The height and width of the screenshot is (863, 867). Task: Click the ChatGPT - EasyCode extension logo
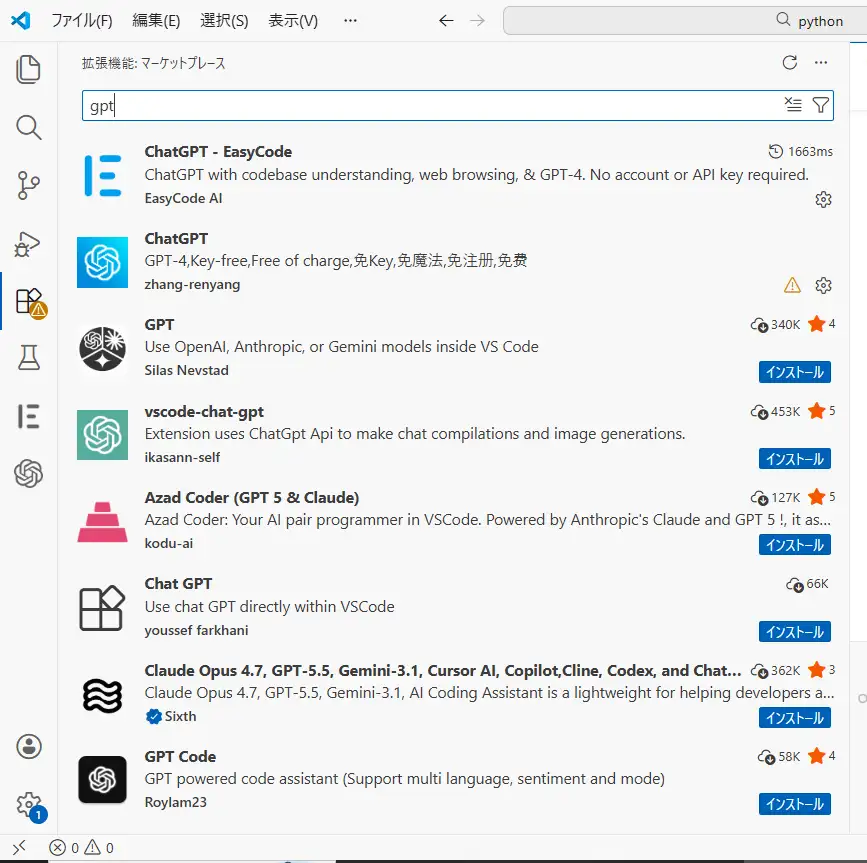[x=103, y=176]
